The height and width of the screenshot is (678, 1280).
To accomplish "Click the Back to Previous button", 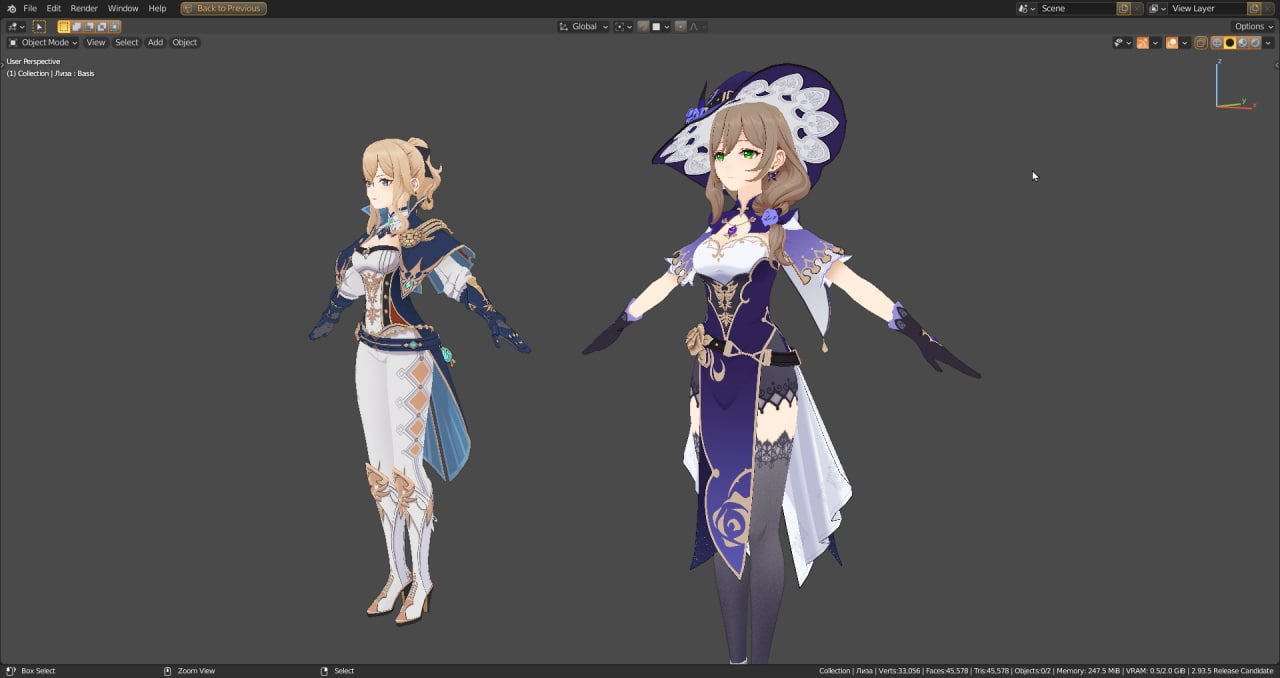I will pos(223,8).
